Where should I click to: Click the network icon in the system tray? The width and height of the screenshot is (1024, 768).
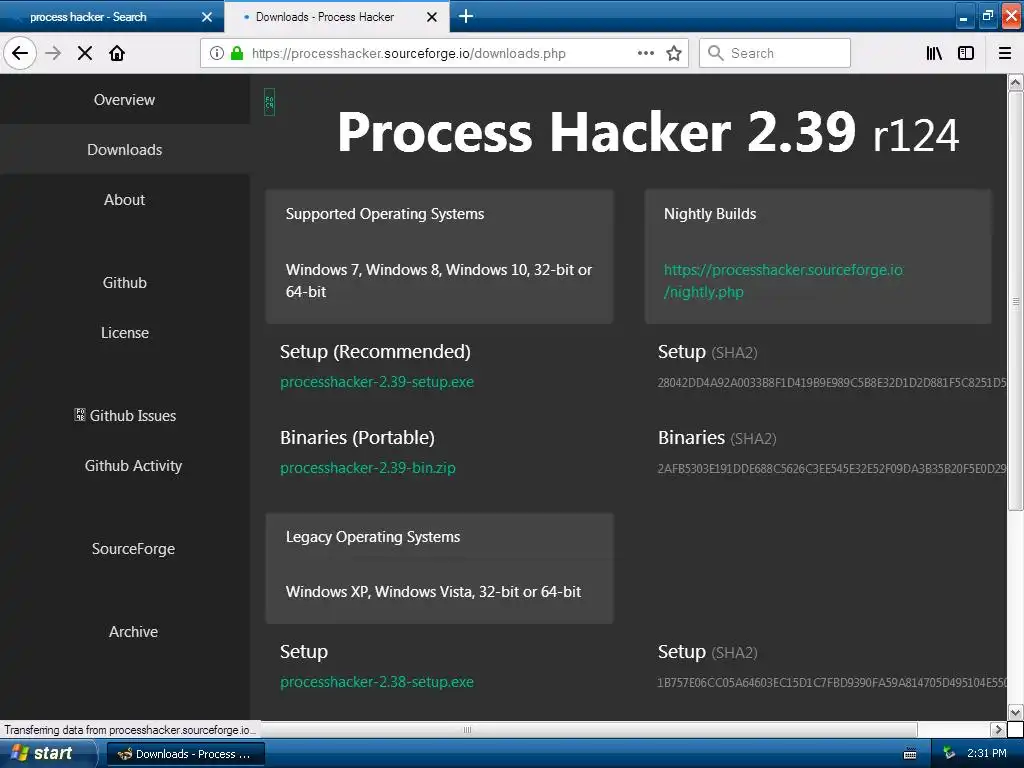click(x=949, y=754)
